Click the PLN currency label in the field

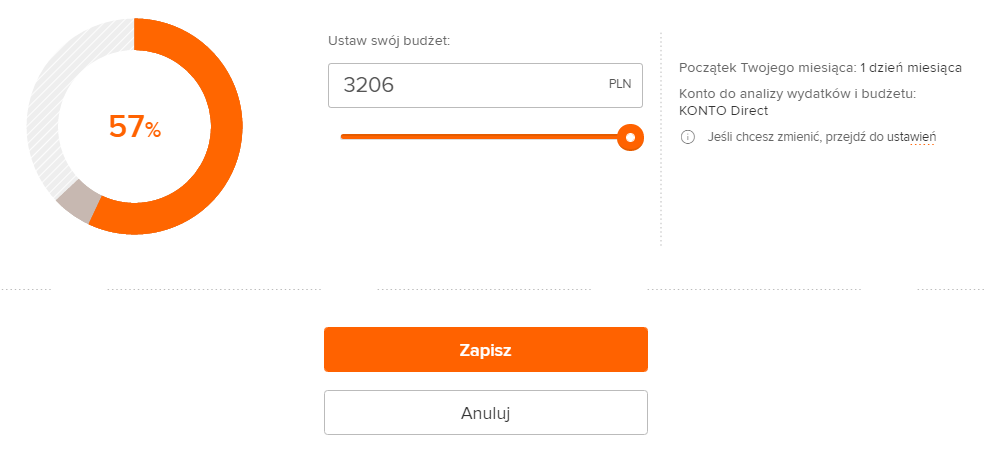click(620, 84)
